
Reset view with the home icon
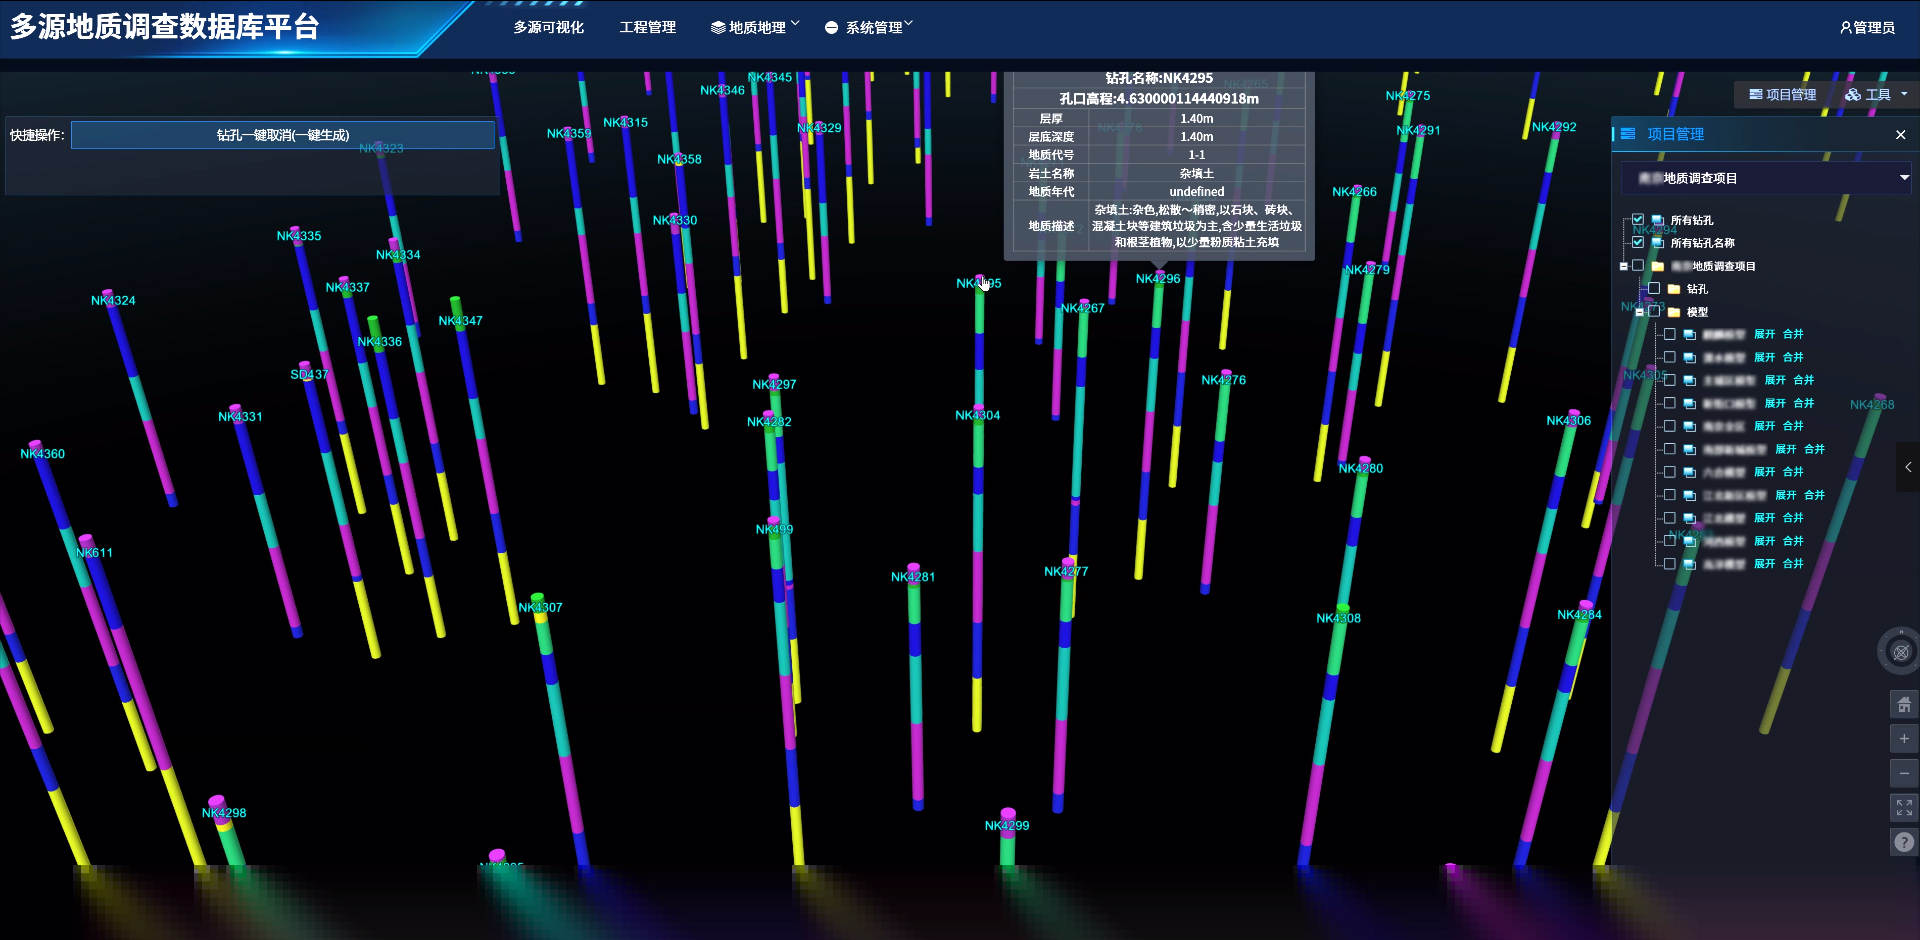tap(1904, 705)
